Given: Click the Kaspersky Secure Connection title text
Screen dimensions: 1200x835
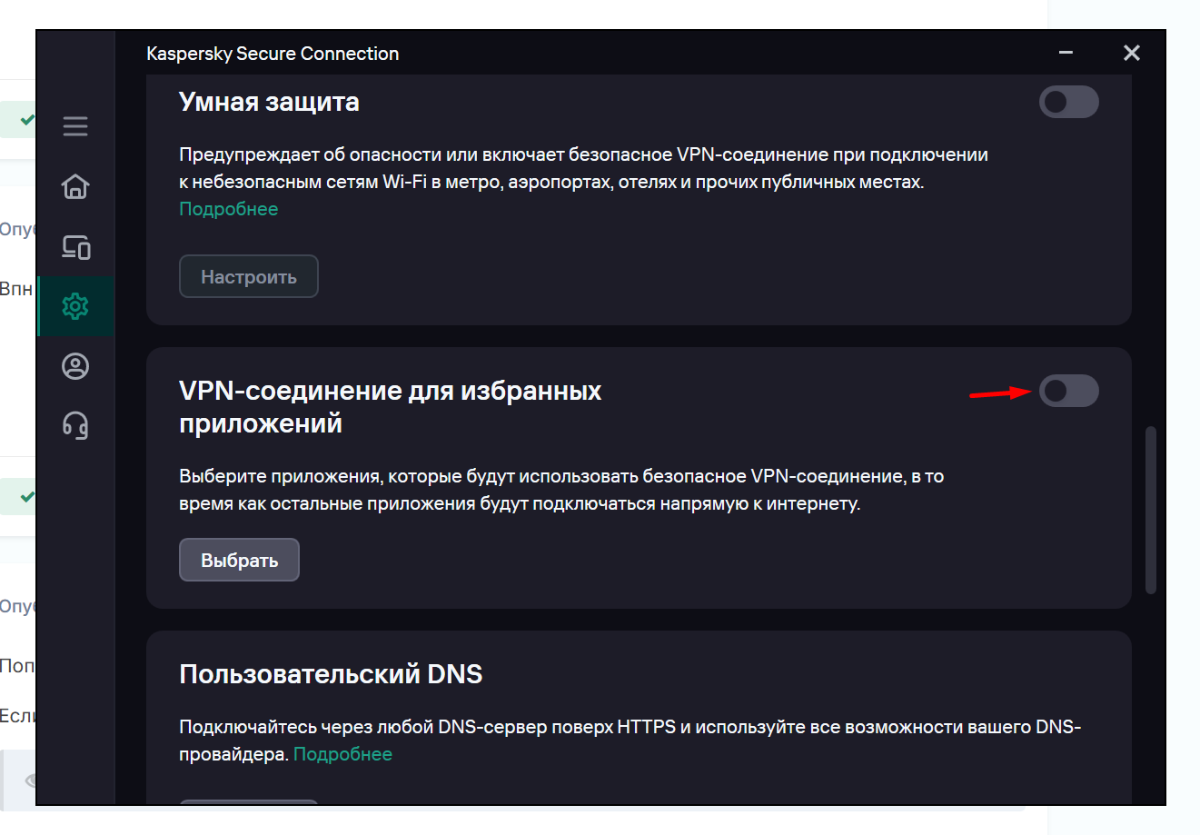Looking at the screenshot, I should click(273, 54).
